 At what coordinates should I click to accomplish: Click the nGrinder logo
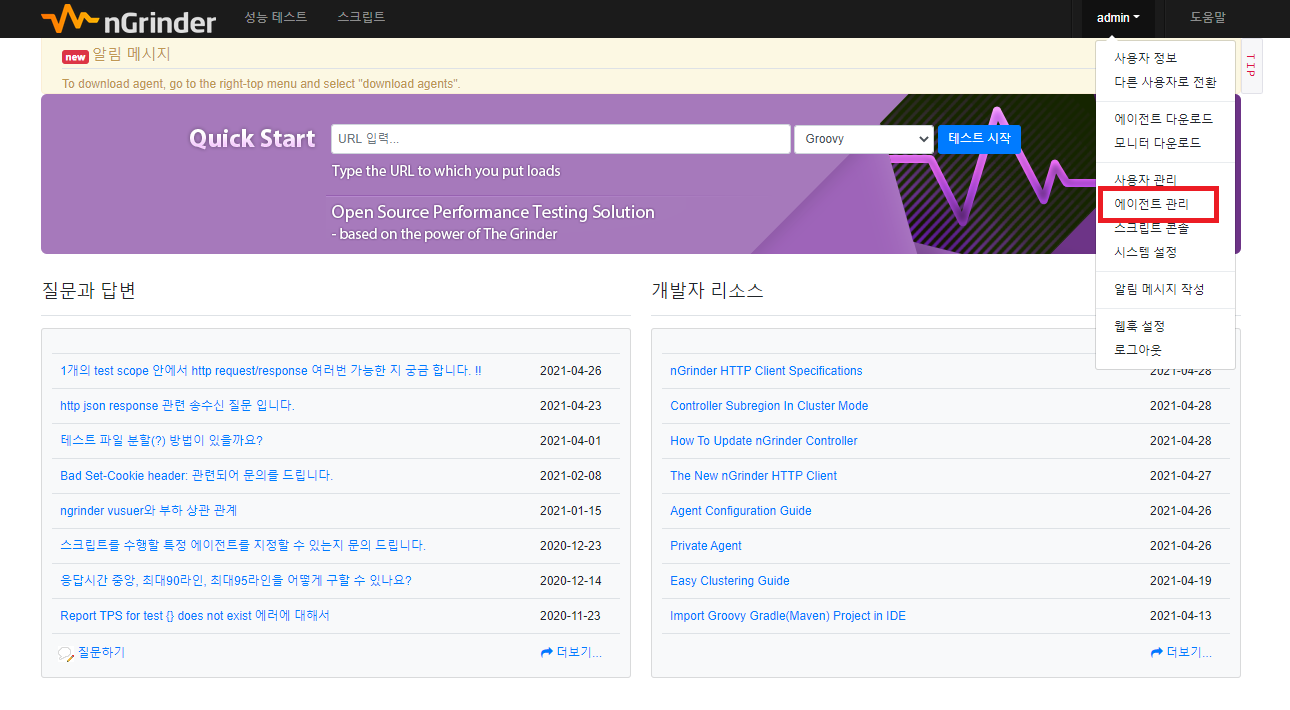128,18
